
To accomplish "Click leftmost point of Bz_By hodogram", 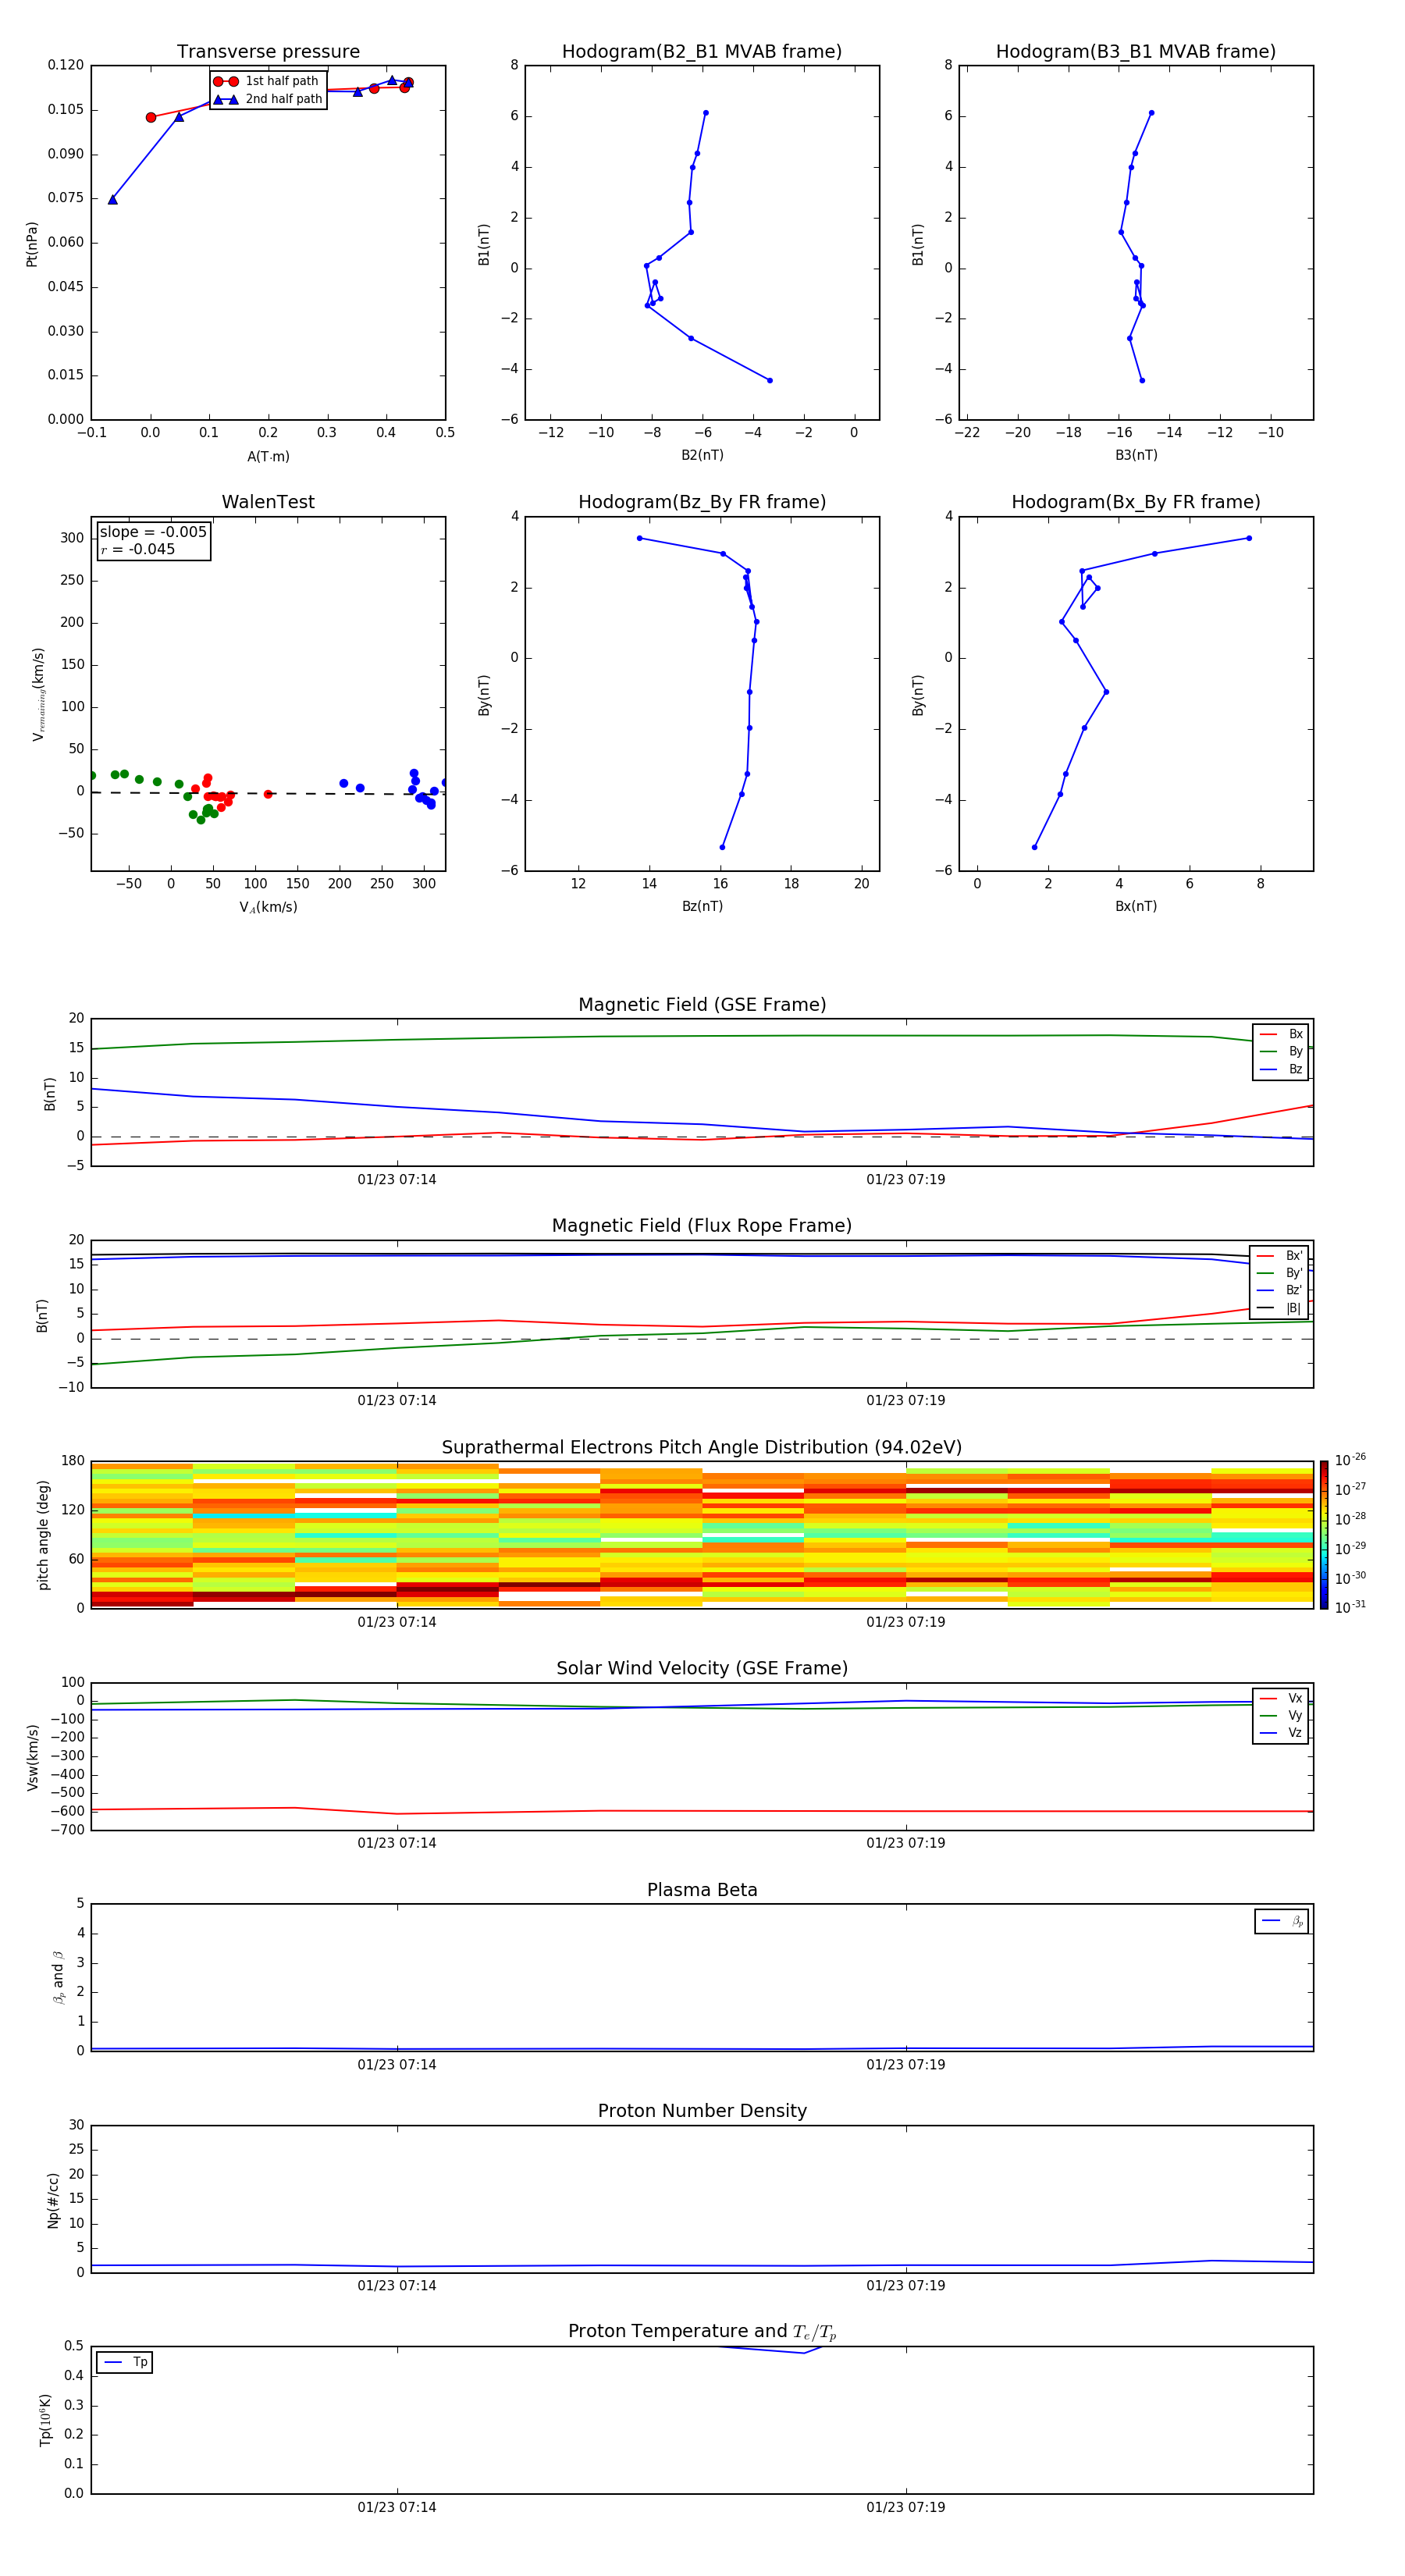I will 640,538.
